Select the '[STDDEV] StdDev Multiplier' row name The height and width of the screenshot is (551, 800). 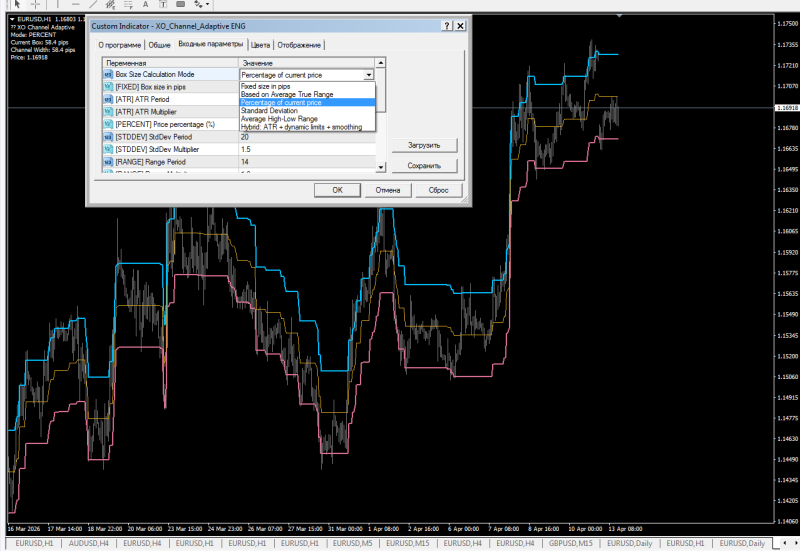click(x=157, y=149)
